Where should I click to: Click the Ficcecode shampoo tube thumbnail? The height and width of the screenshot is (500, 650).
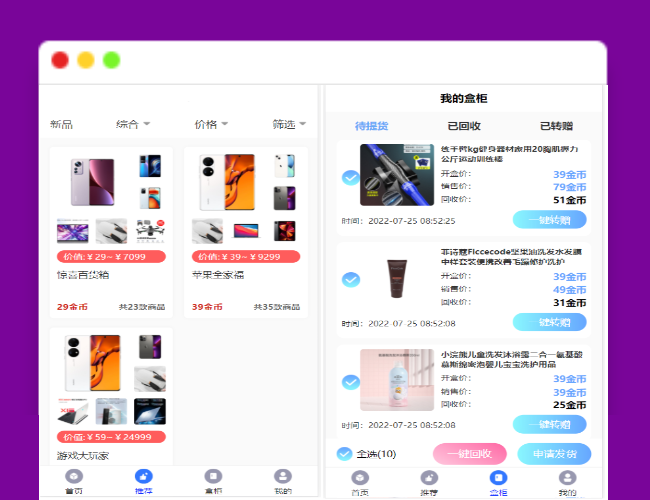pyautogui.click(x=397, y=278)
